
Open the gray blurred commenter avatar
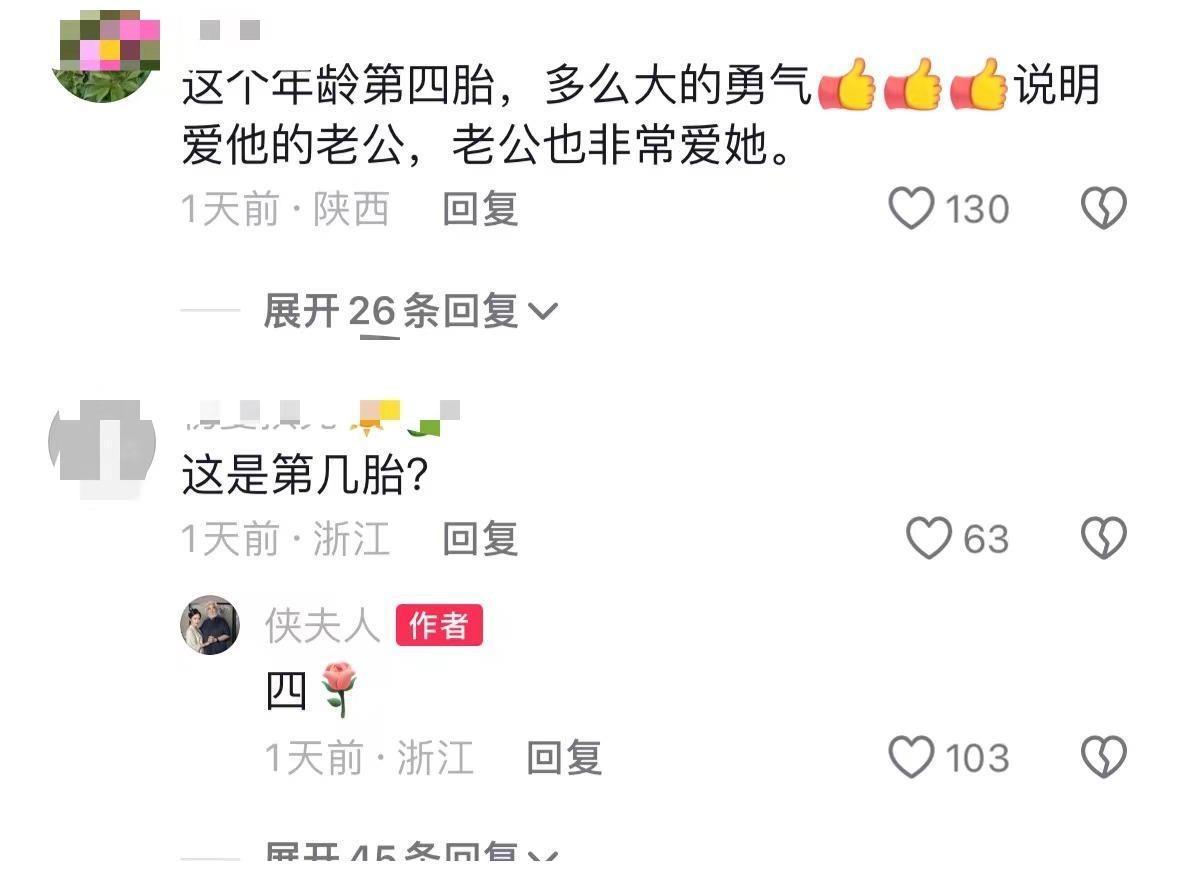click(102, 449)
